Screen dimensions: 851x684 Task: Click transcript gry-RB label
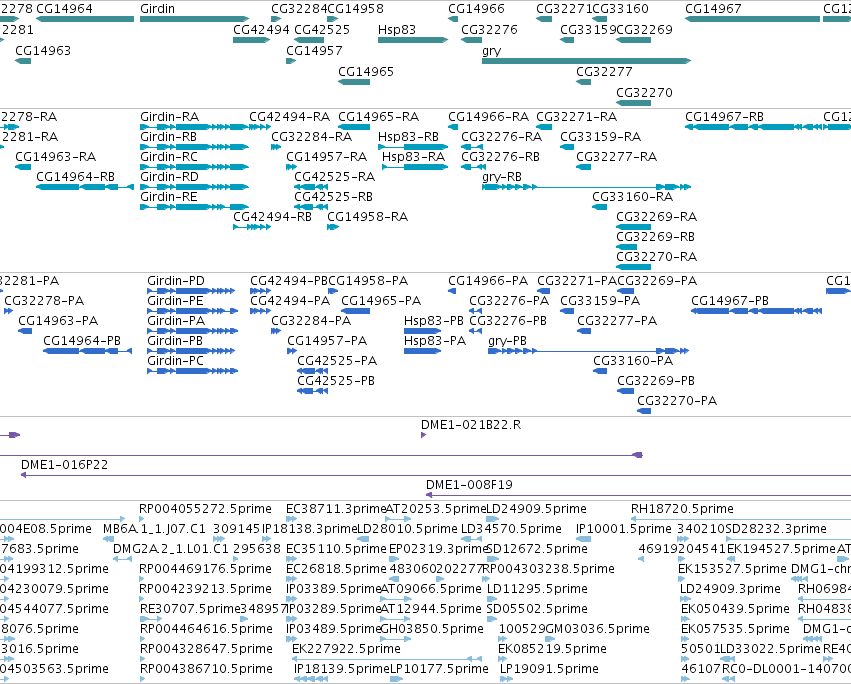click(501, 177)
